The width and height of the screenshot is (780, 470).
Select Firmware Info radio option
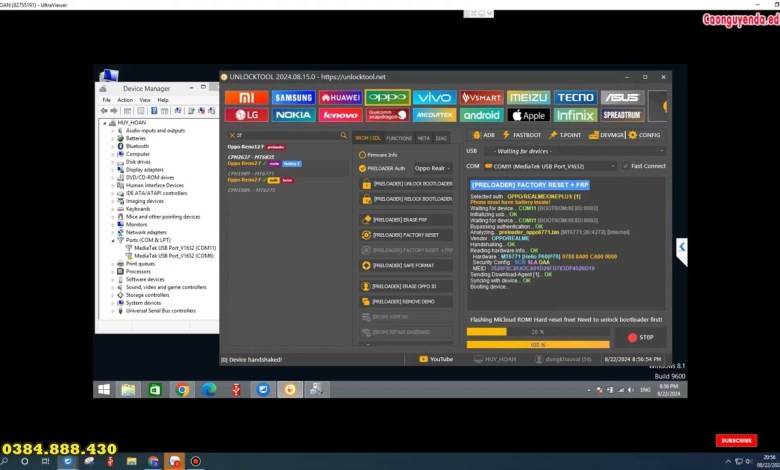[378, 155]
